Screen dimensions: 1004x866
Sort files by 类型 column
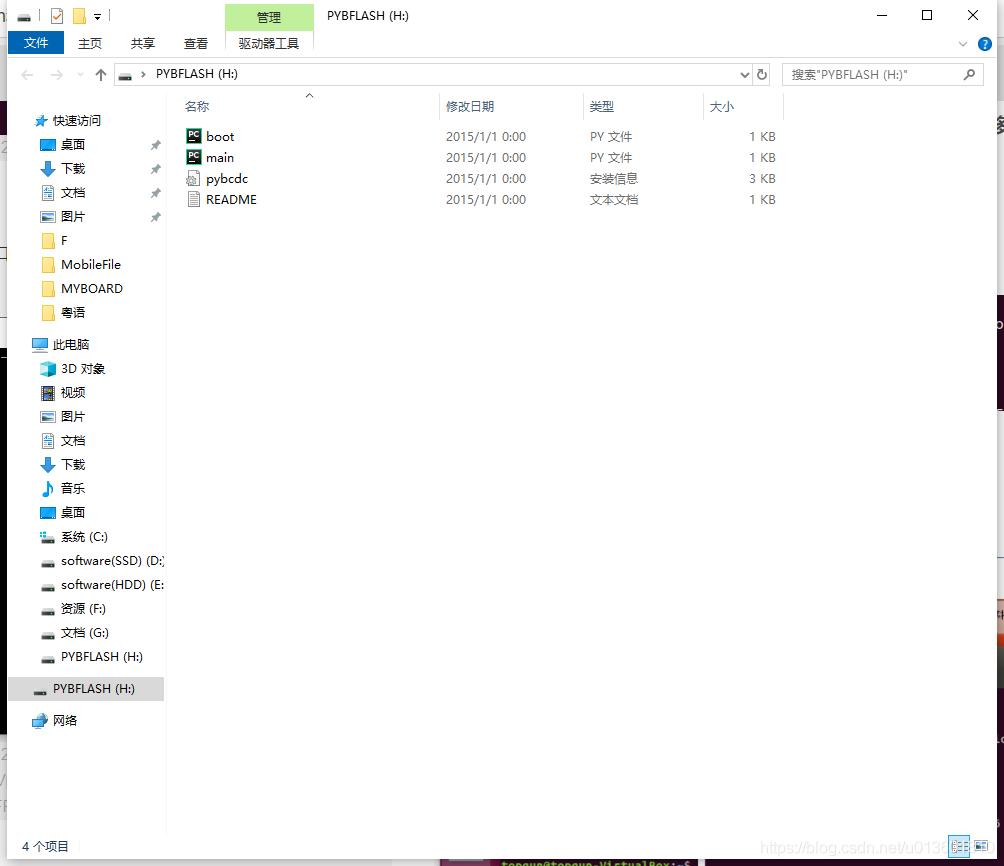[602, 106]
